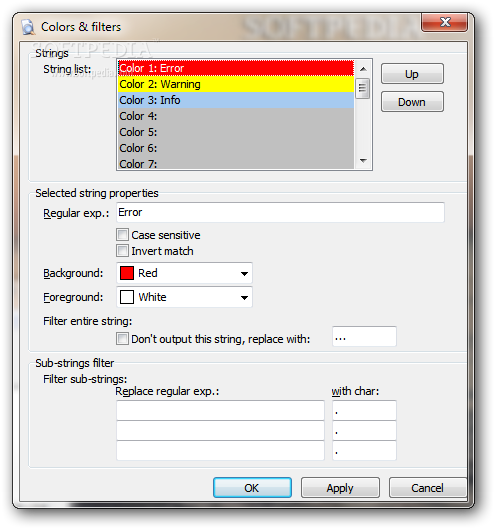Screen dimensions: 495x529
Task: Focus the Regular exp. input field
Action: [x=280, y=213]
